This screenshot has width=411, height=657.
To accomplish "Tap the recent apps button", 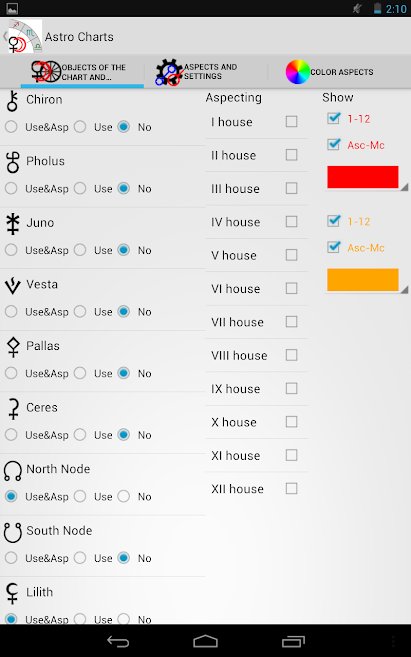I will coord(293,641).
